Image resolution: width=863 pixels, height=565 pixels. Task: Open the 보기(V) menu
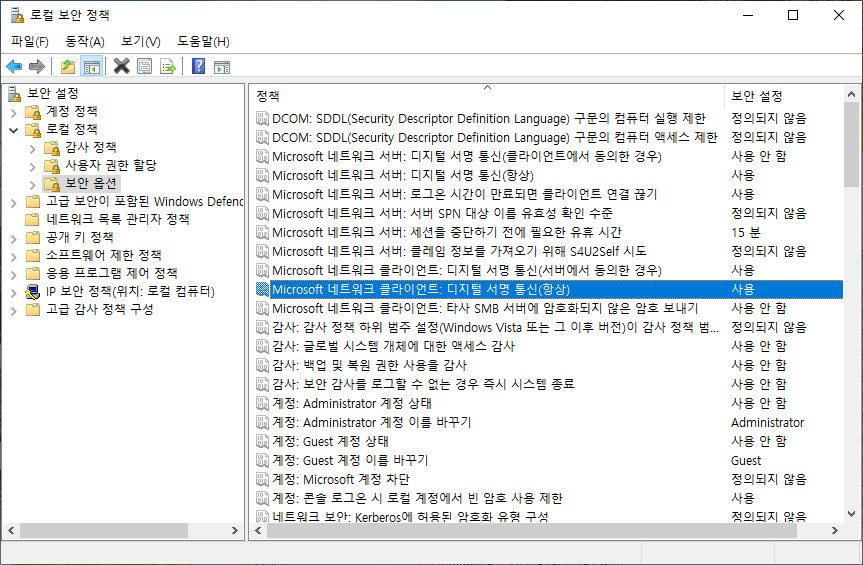point(141,41)
